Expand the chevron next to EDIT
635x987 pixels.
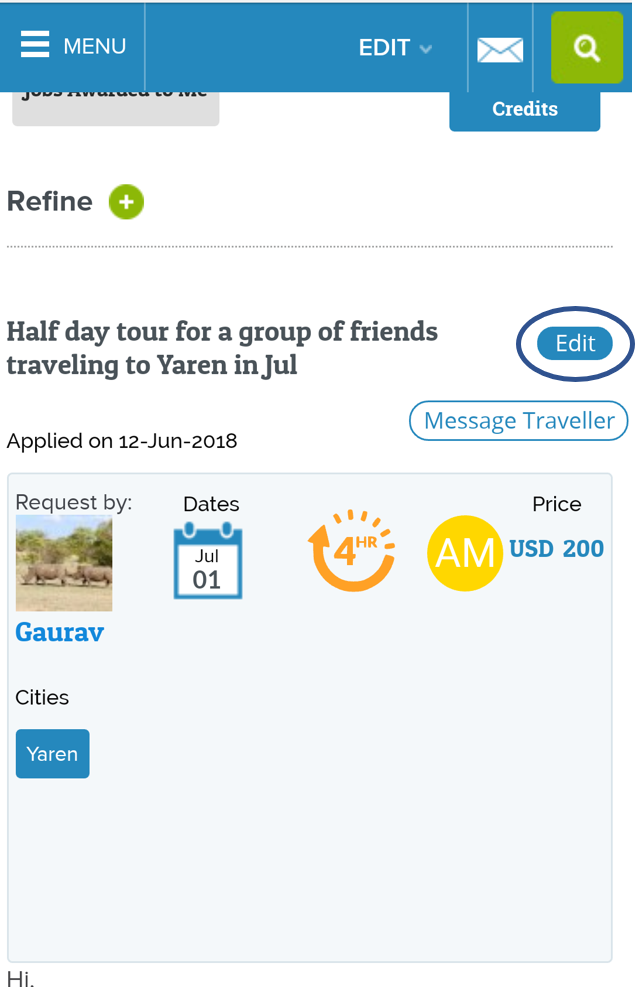pyautogui.click(x=426, y=48)
